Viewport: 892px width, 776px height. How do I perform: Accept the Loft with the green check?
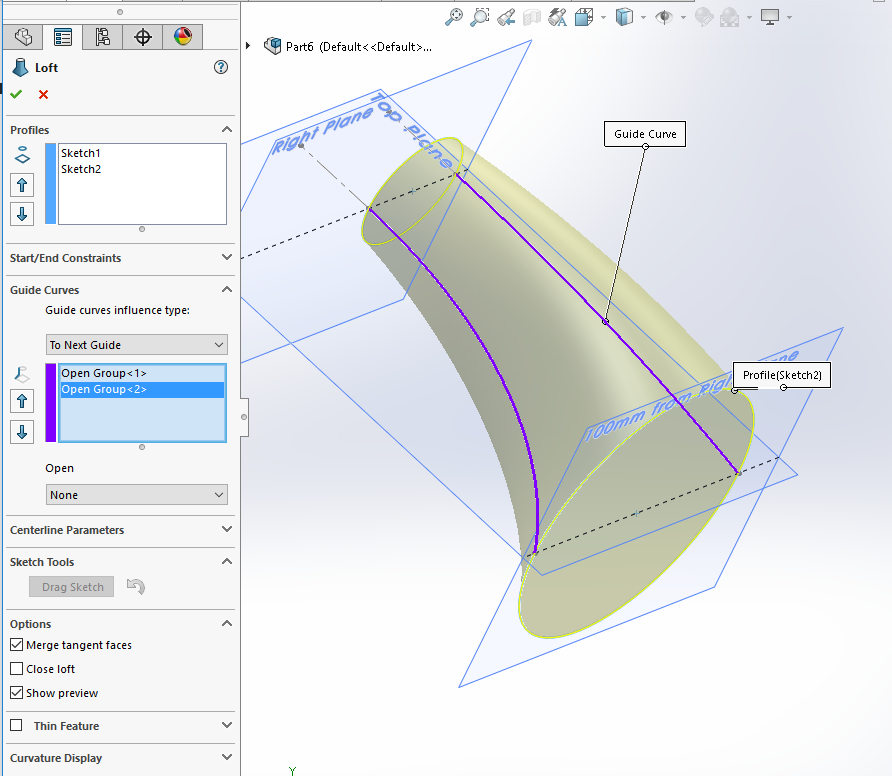click(16, 94)
